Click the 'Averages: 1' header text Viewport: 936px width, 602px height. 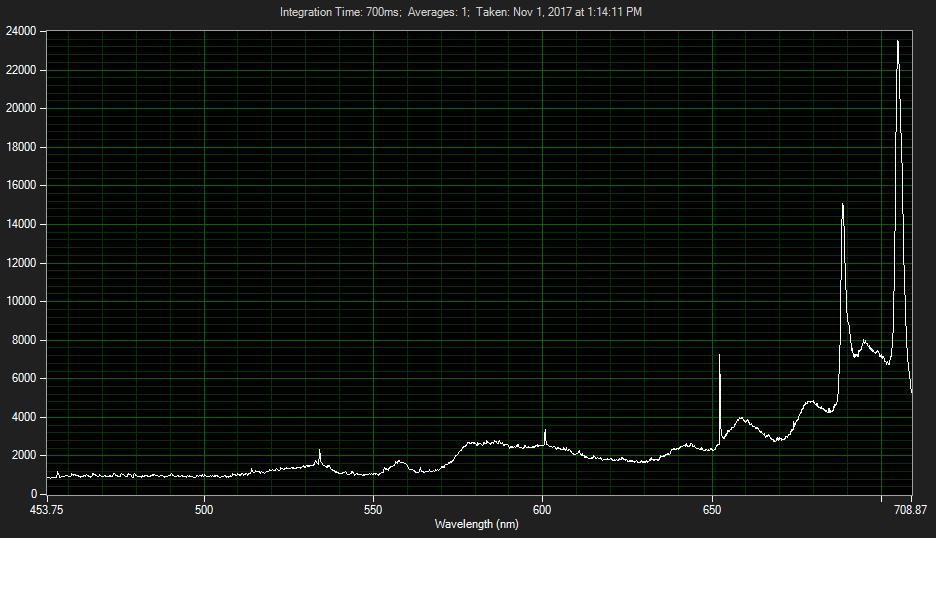438,12
